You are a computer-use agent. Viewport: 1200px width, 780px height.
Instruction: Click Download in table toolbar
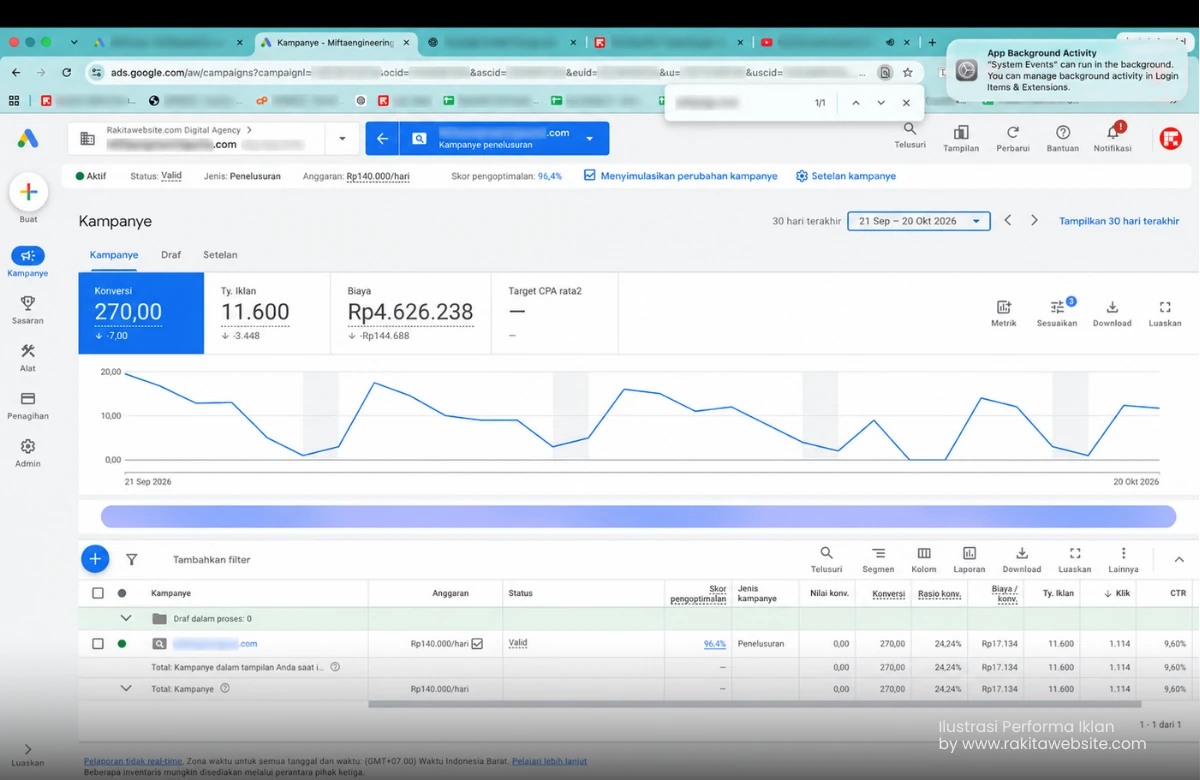(1022, 560)
